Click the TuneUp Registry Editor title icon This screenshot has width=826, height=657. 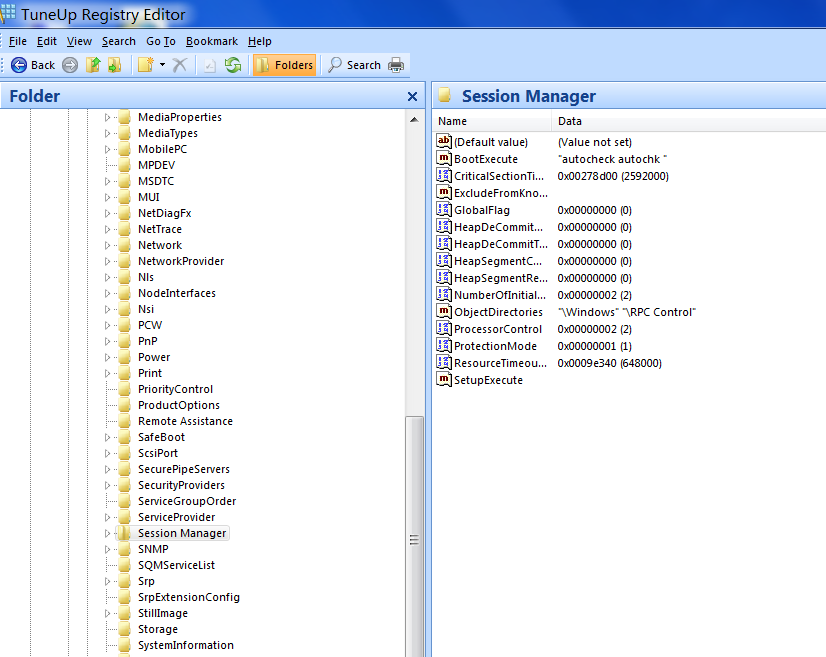point(7,13)
